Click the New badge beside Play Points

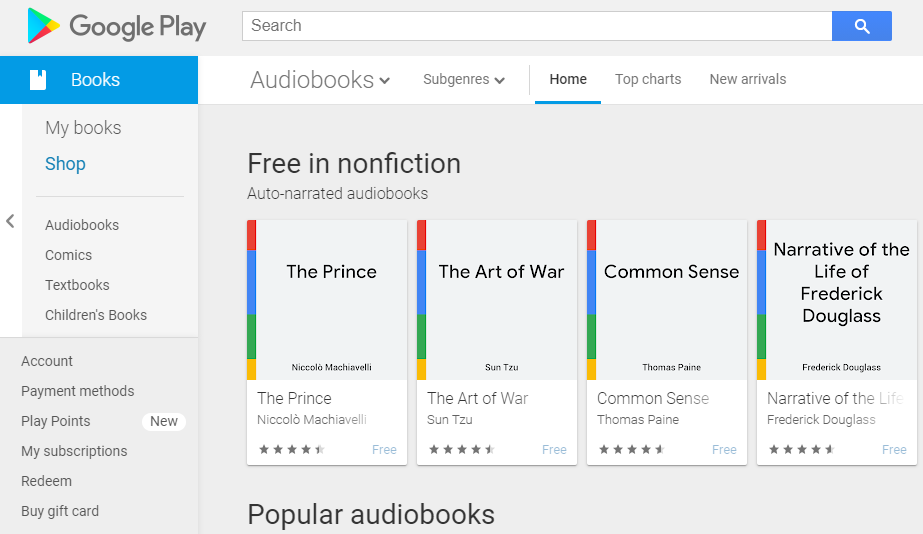[164, 422]
